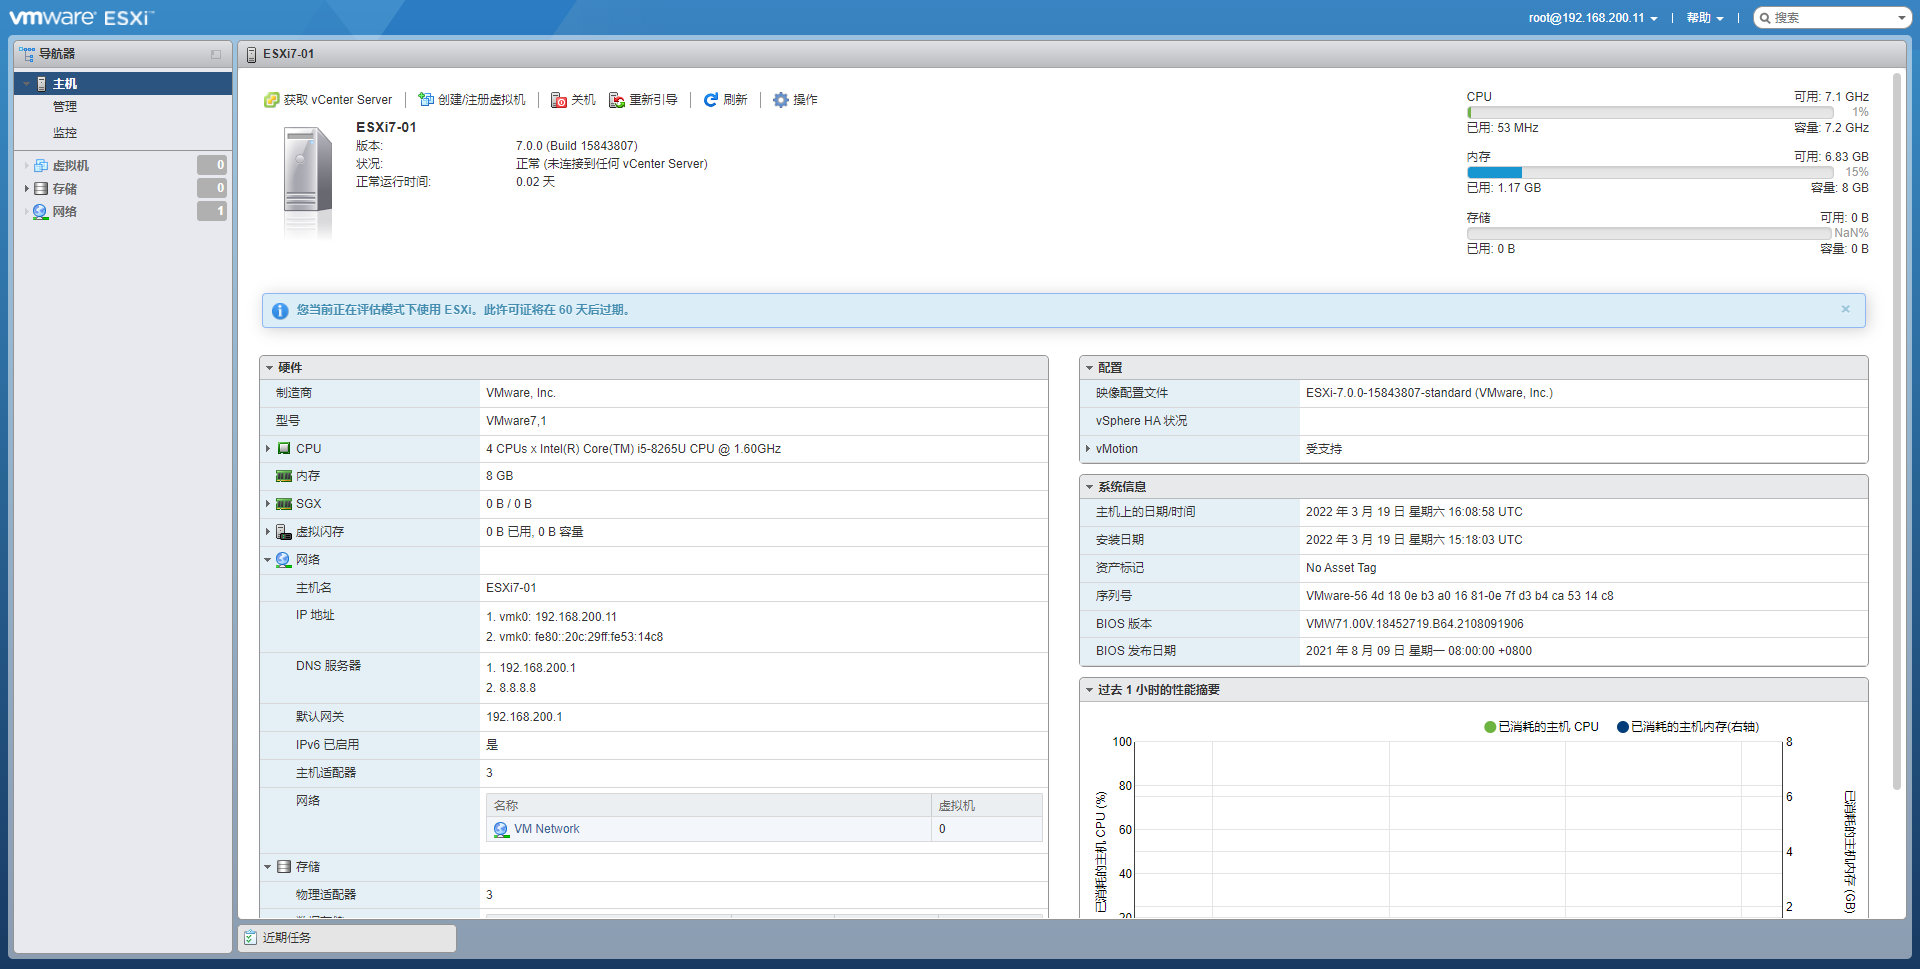1920x969 pixels.
Task: Click the 导航器 panel icon
Action: tap(27, 54)
